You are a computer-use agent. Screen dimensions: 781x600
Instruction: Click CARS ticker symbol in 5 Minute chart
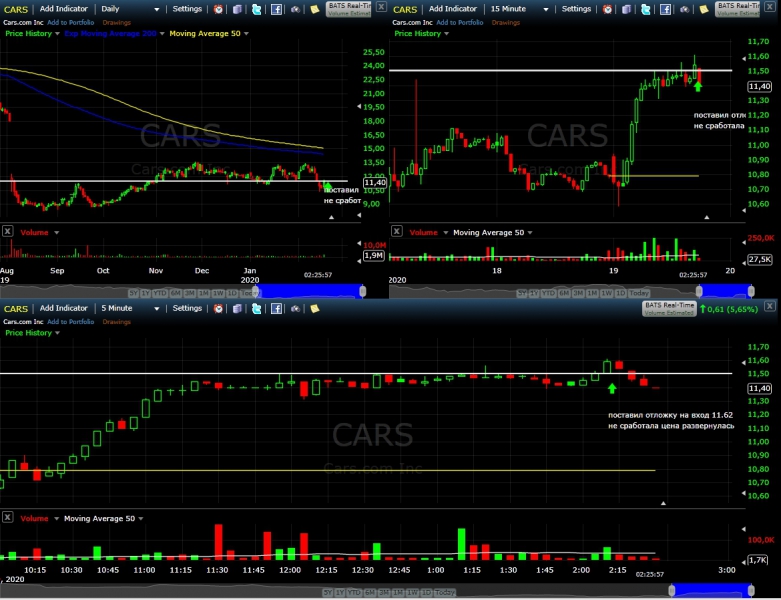tap(16, 309)
